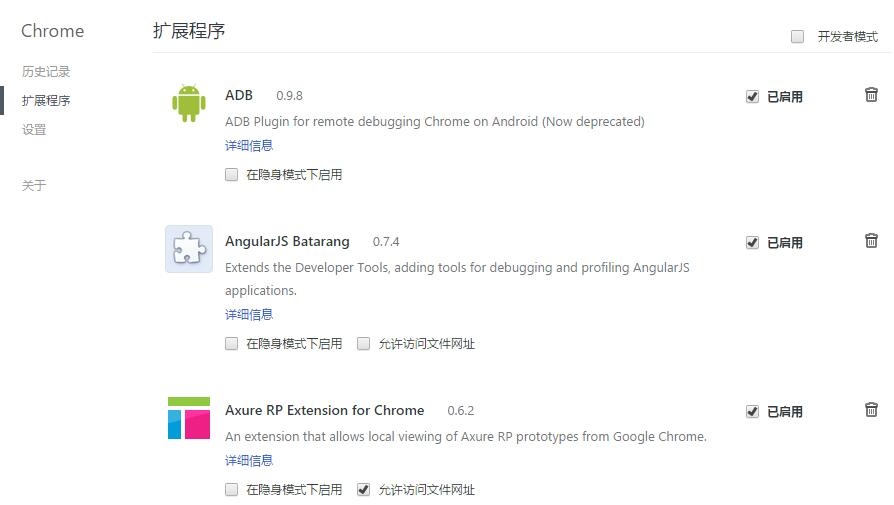The height and width of the screenshot is (505, 894).
Task: Open 详细信息 link for Axure RP Extension
Action: click(x=249, y=461)
